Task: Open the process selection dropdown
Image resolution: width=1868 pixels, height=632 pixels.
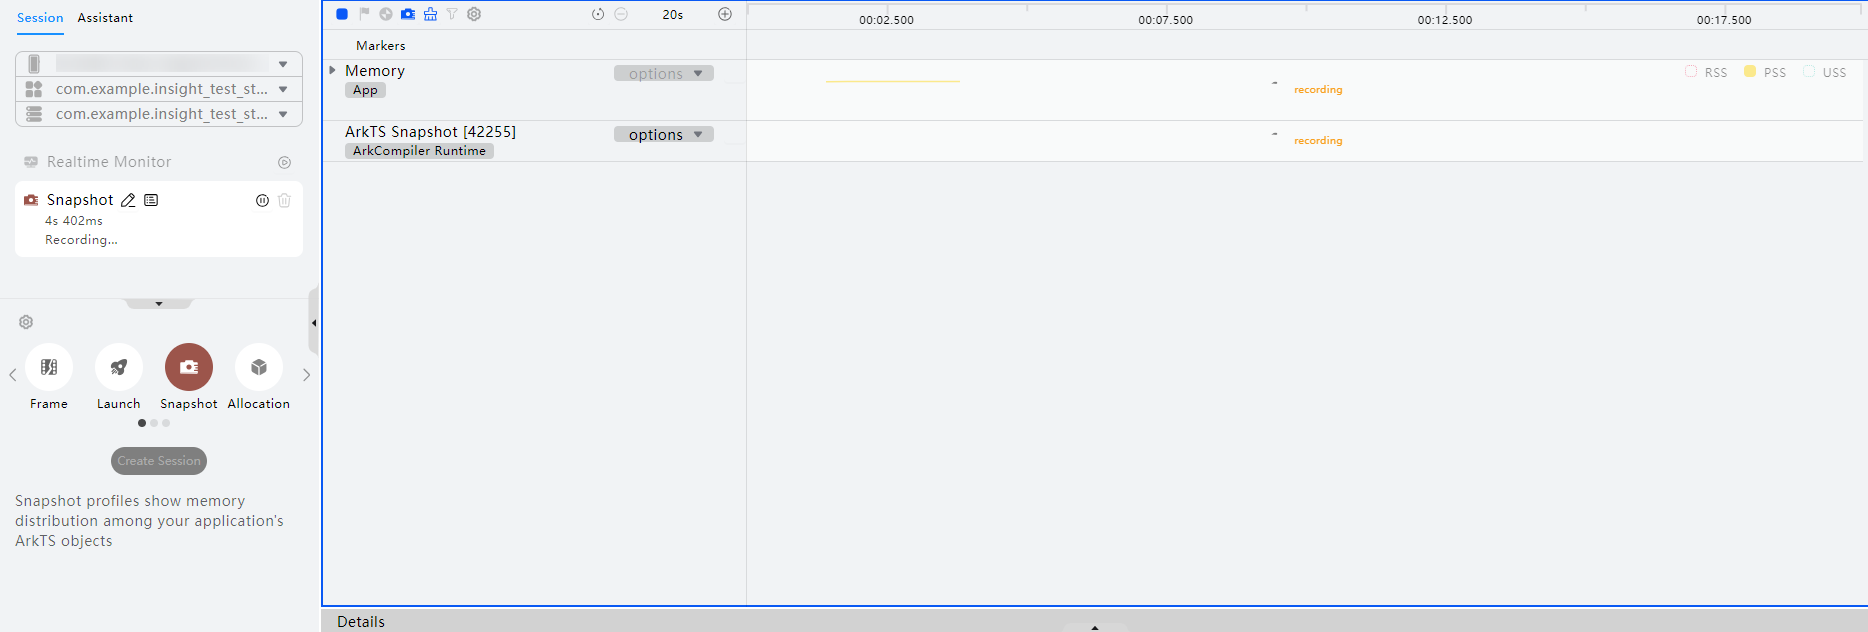Action: point(159,114)
